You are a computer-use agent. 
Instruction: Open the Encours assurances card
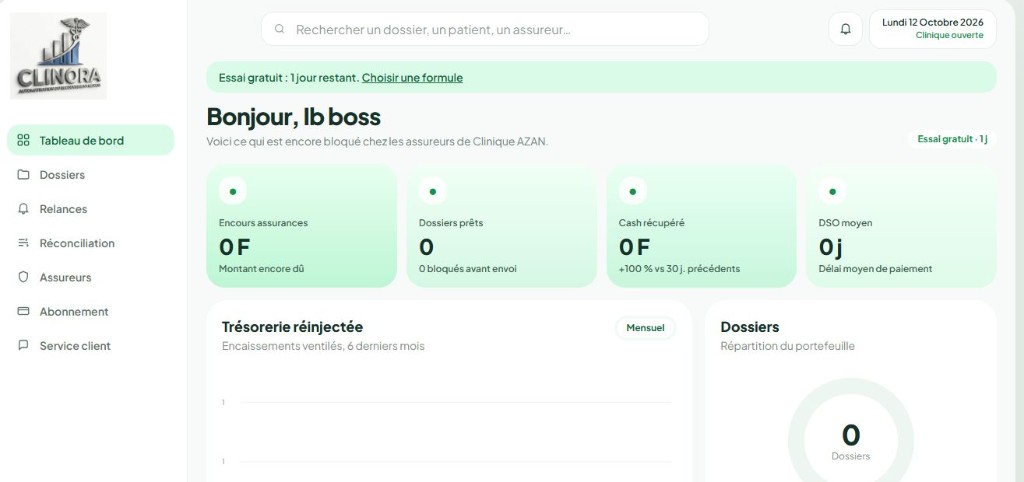click(302, 226)
